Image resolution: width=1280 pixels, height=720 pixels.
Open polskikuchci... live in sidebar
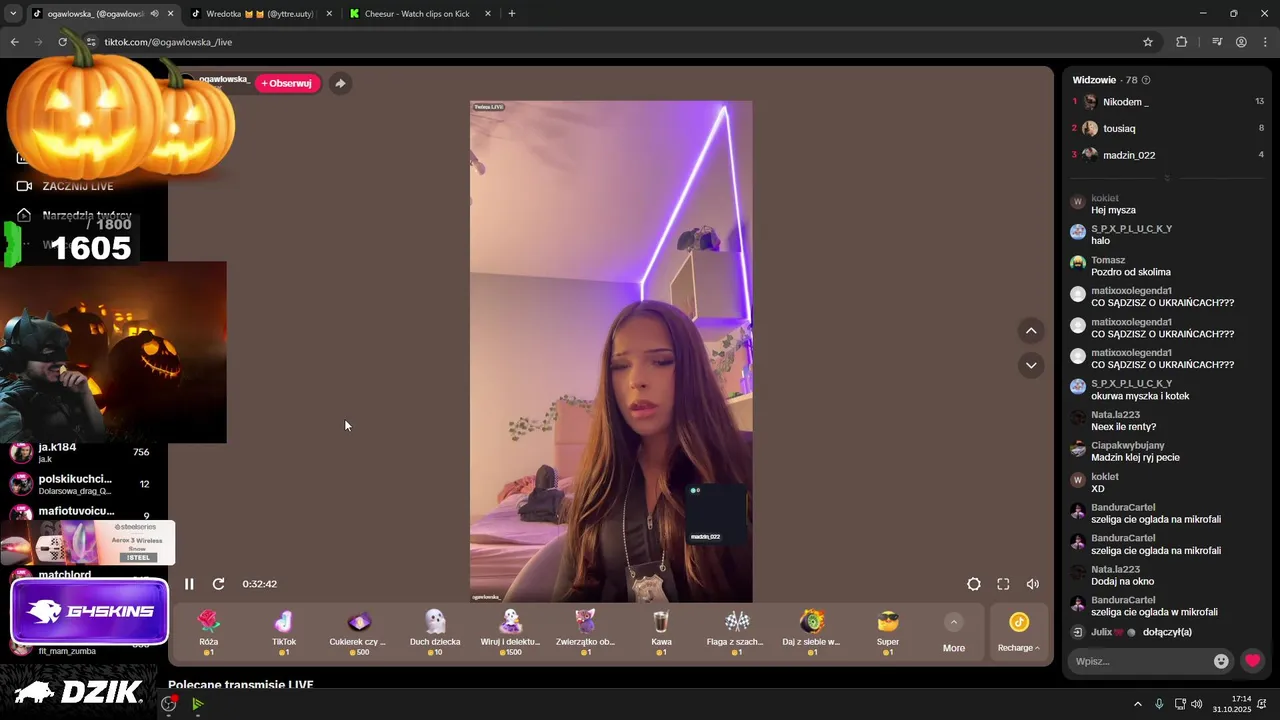(x=80, y=484)
